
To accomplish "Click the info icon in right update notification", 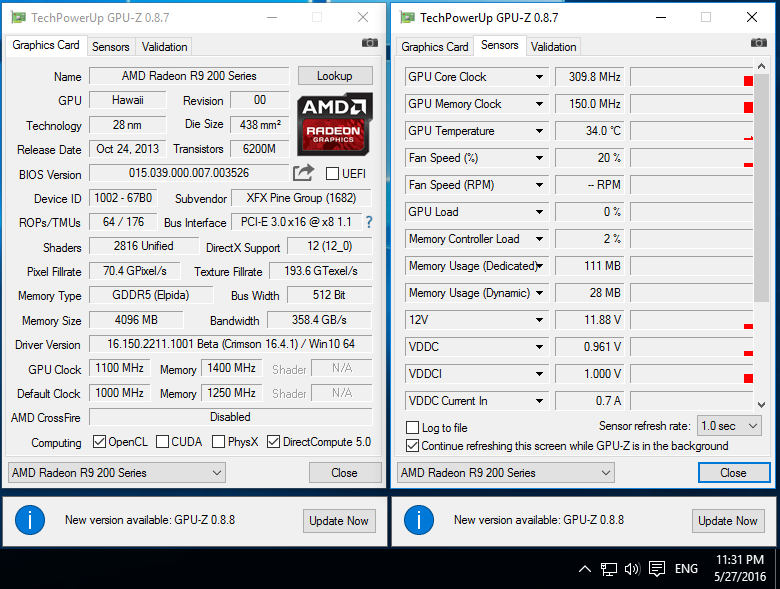I will [x=419, y=520].
